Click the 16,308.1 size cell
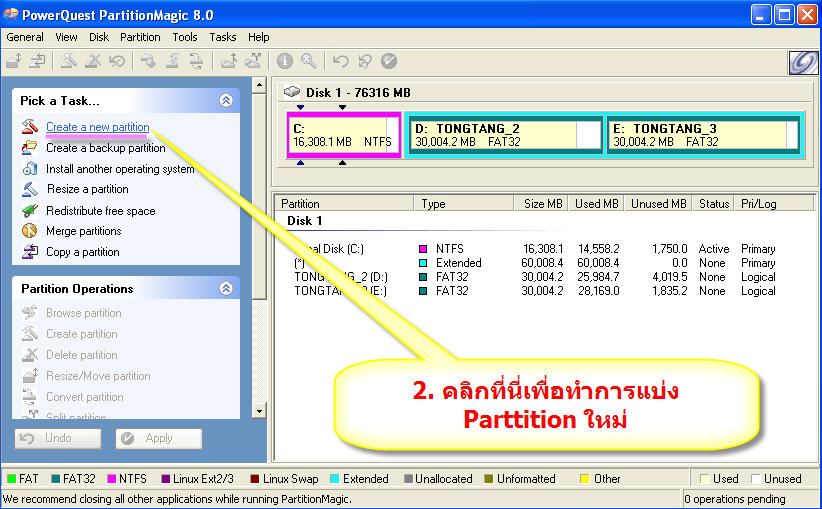 [543, 248]
